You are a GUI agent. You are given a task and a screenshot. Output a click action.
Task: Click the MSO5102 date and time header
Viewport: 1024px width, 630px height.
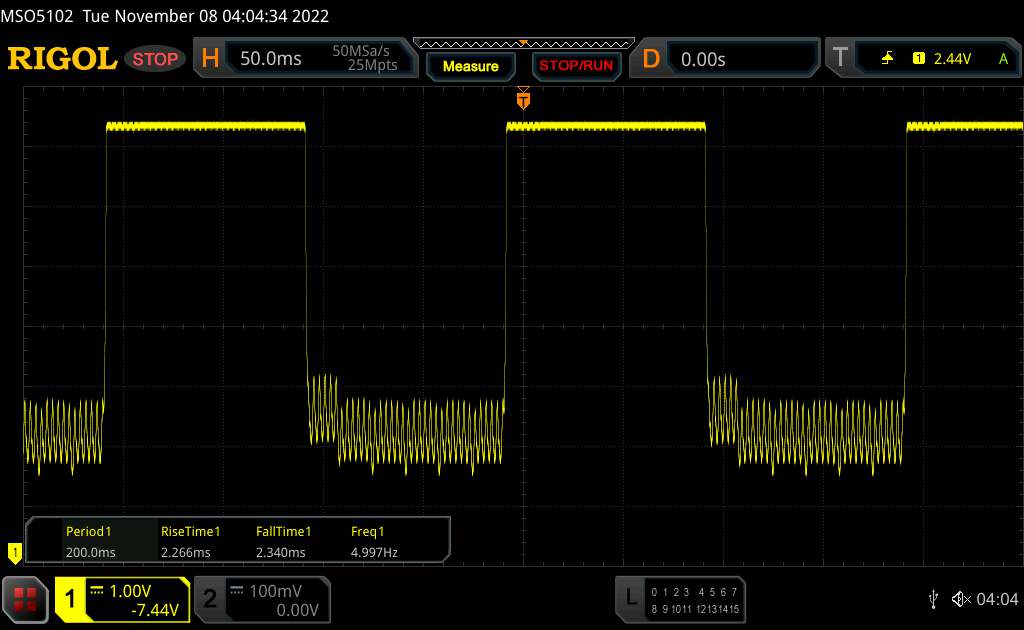click(165, 16)
